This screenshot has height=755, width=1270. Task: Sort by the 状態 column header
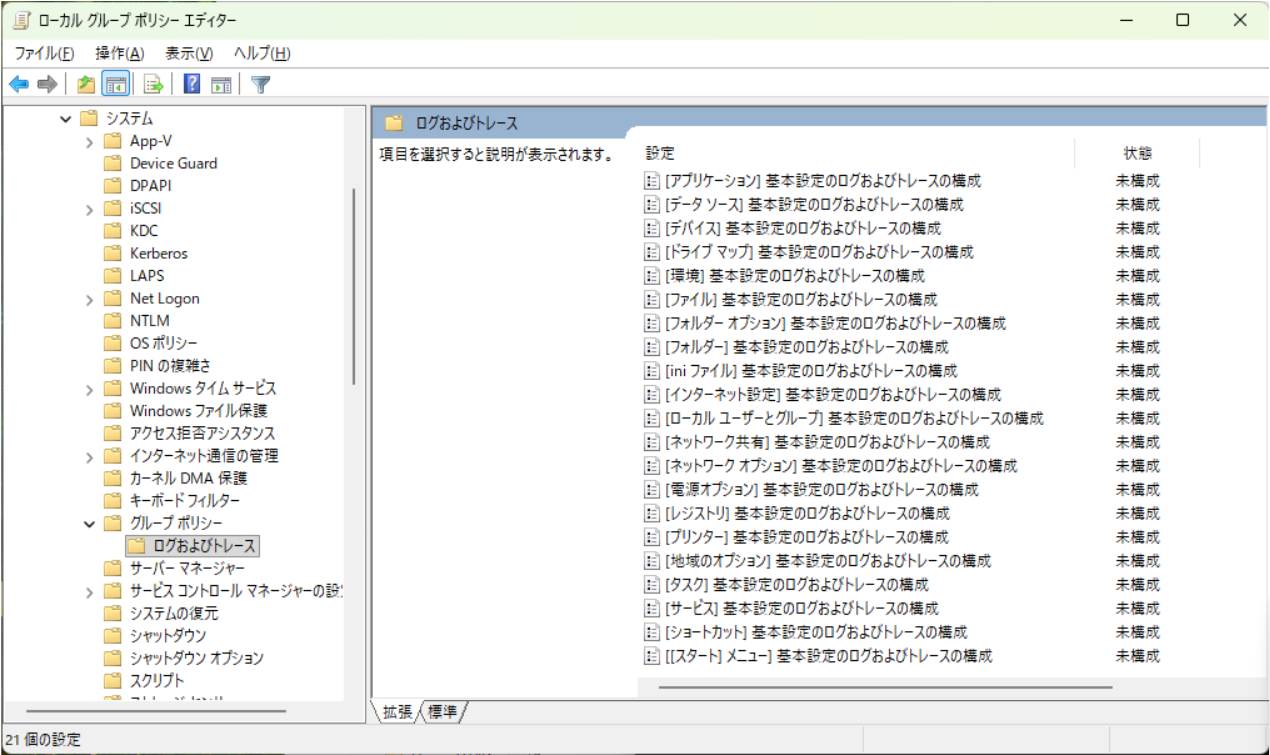(x=1137, y=153)
